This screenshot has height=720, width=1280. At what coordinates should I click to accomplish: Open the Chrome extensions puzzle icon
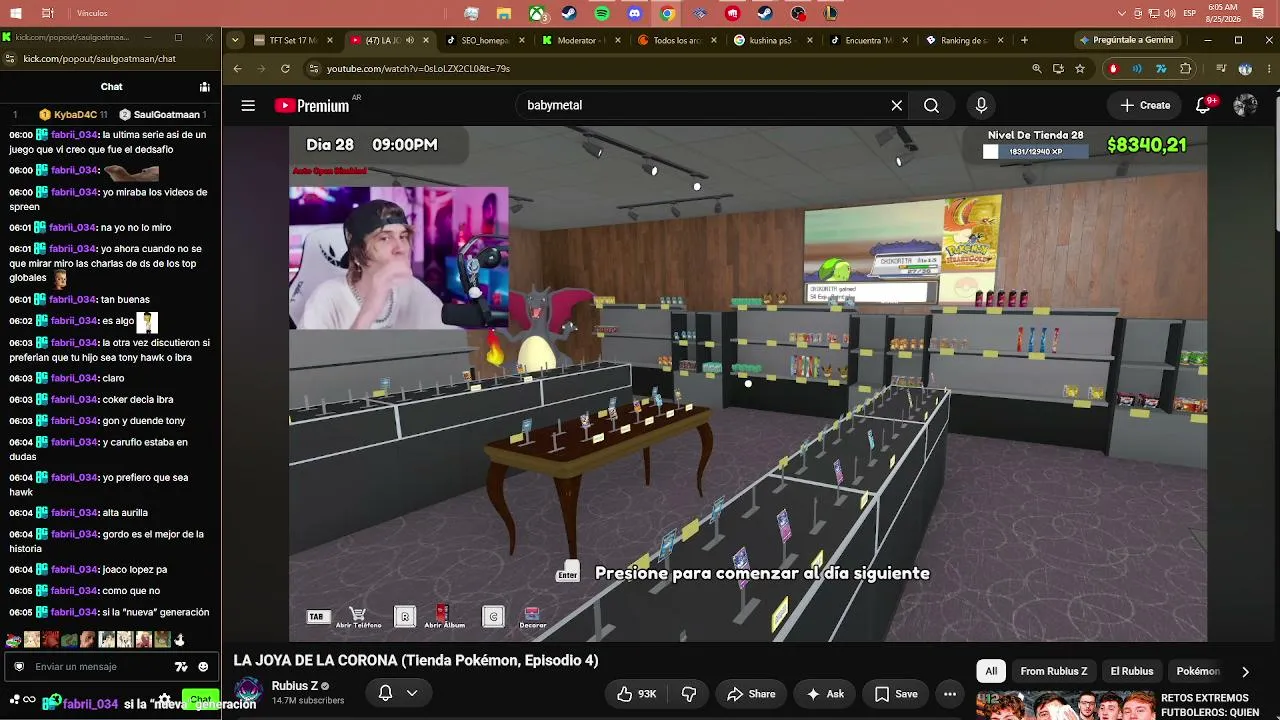[x=1186, y=69]
